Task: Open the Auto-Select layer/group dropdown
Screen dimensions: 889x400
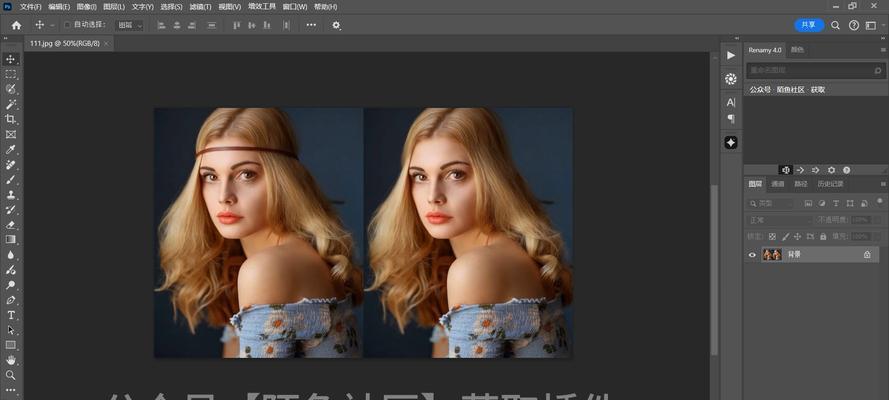Action: pyautogui.click(x=130, y=25)
